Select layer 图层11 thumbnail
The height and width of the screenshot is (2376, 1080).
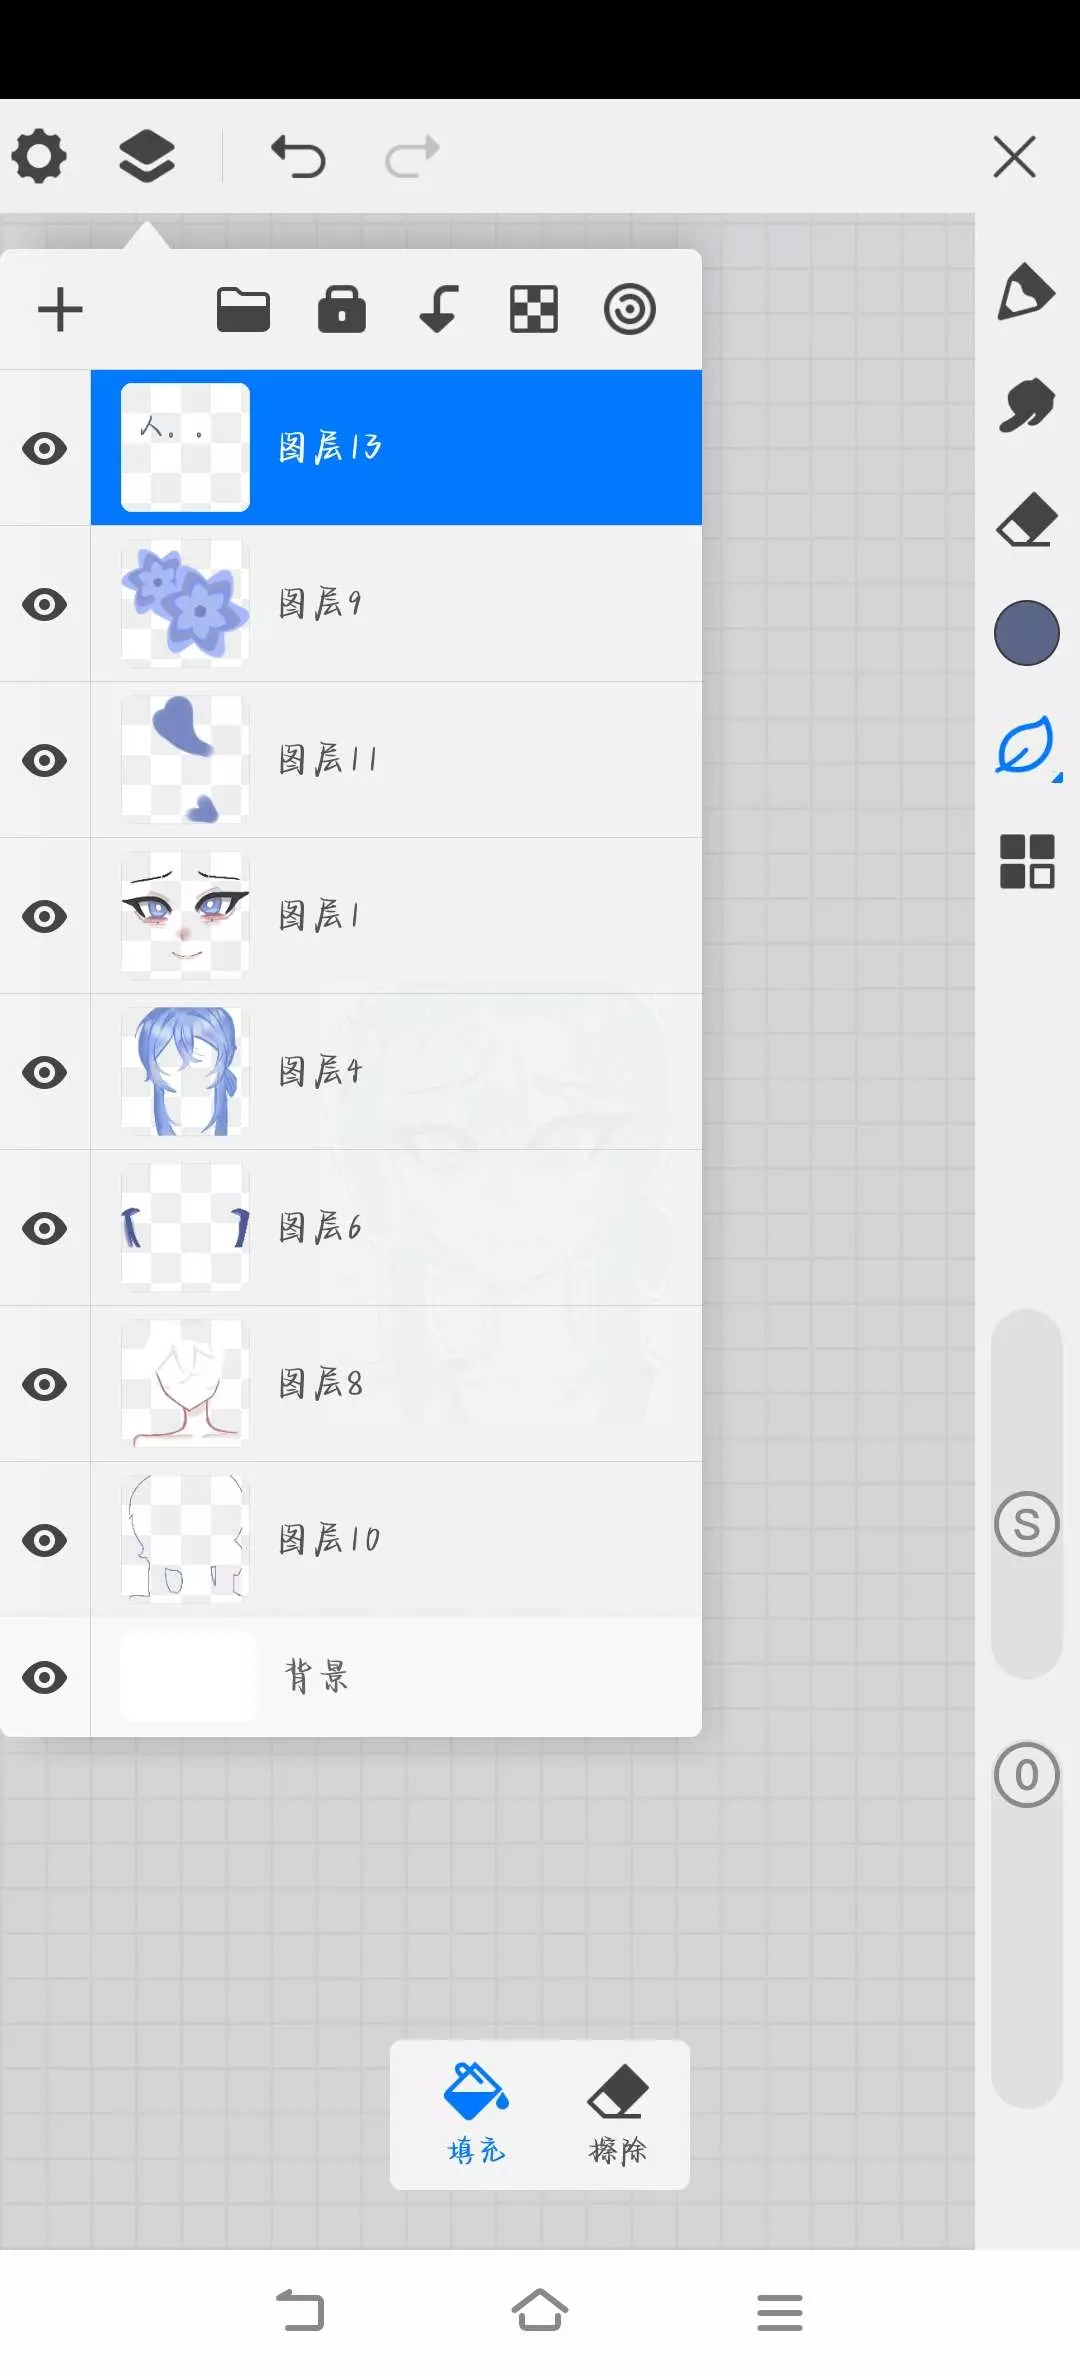(x=185, y=760)
